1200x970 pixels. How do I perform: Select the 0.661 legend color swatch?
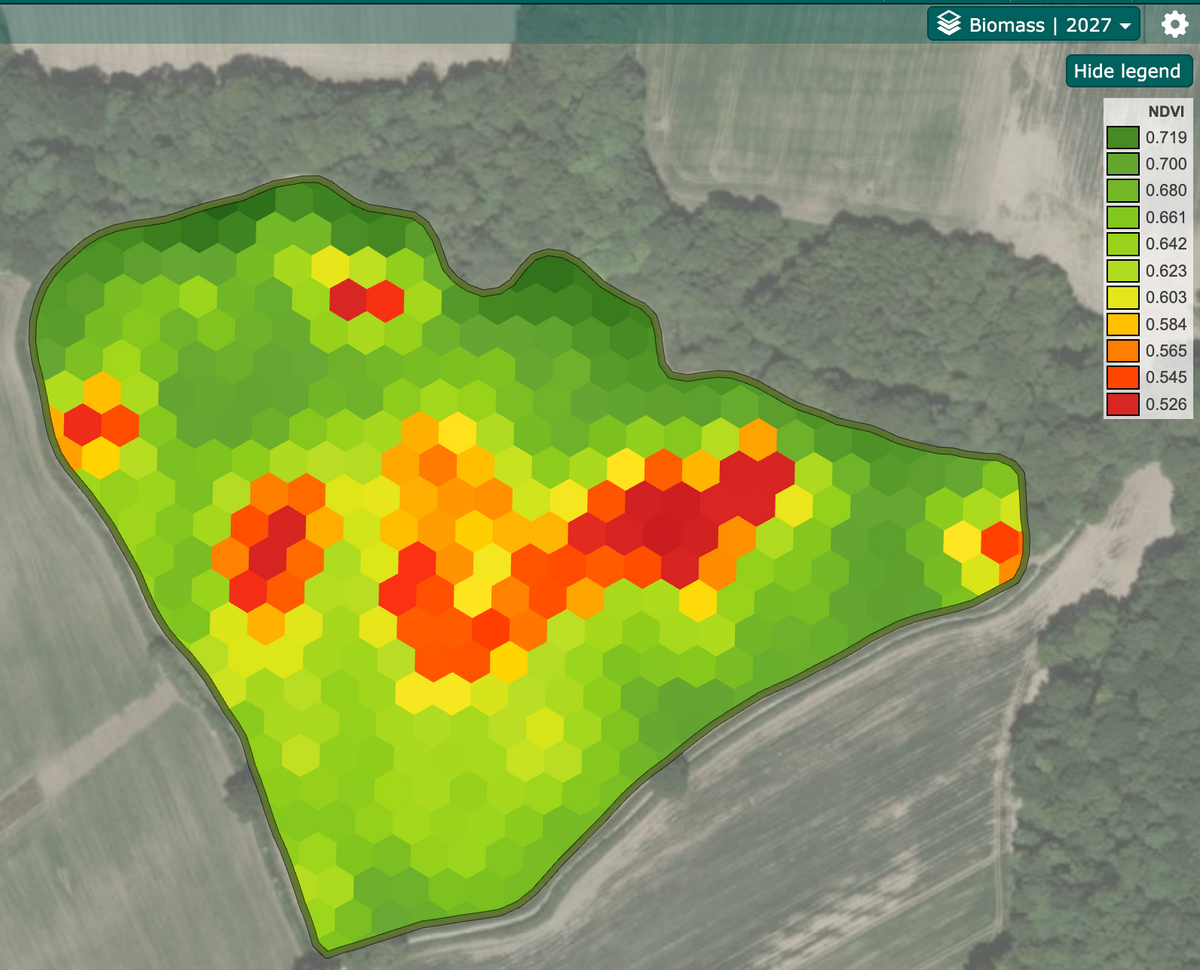[1123, 217]
